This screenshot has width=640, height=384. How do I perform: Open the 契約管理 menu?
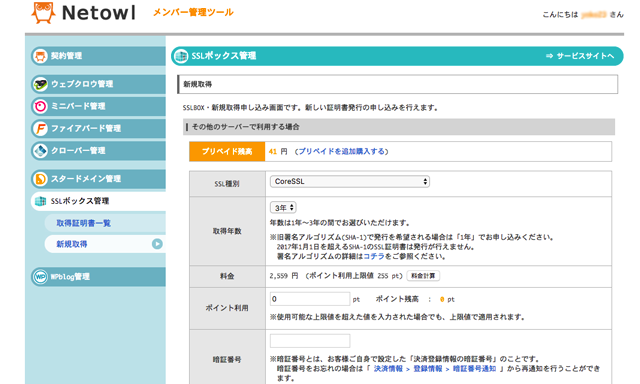98,56
